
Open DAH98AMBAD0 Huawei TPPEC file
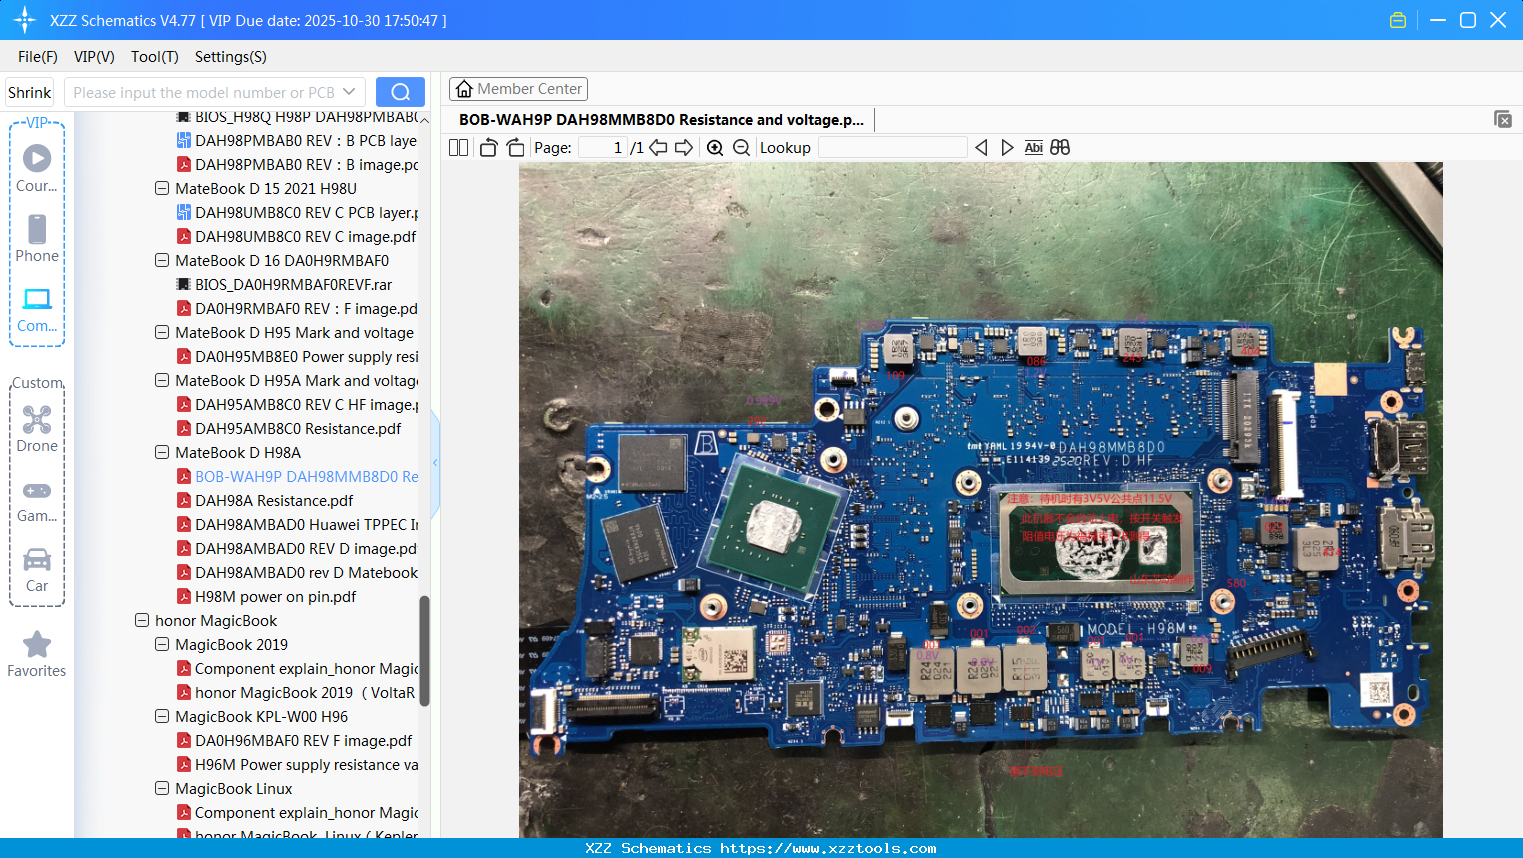[298, 524]
